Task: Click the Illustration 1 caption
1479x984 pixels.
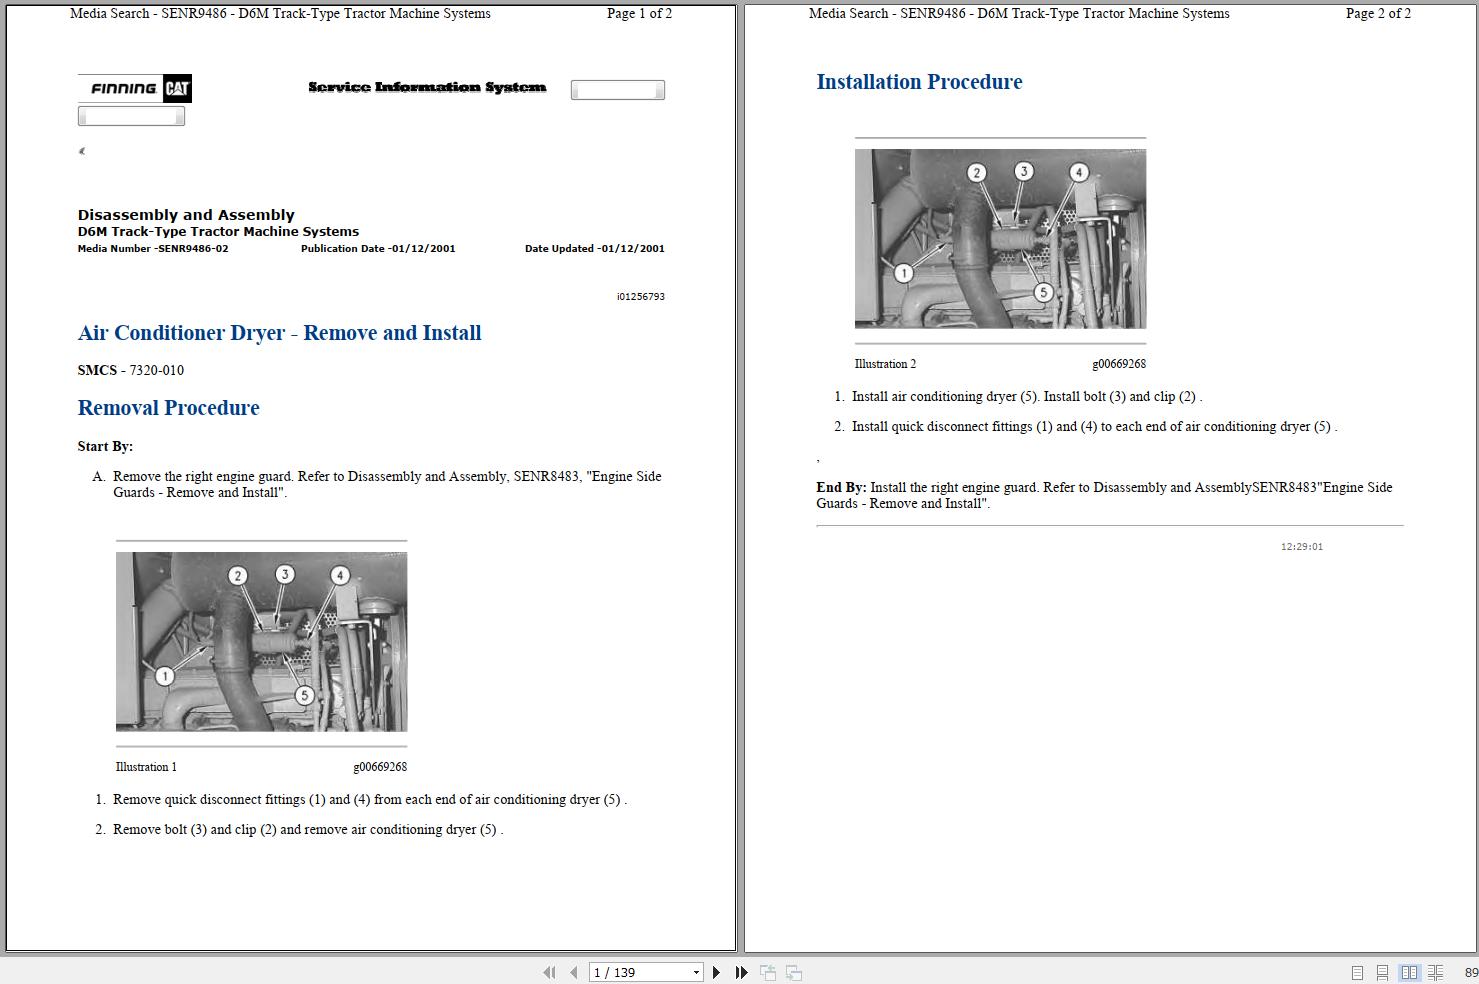Action: coord(146,767)
